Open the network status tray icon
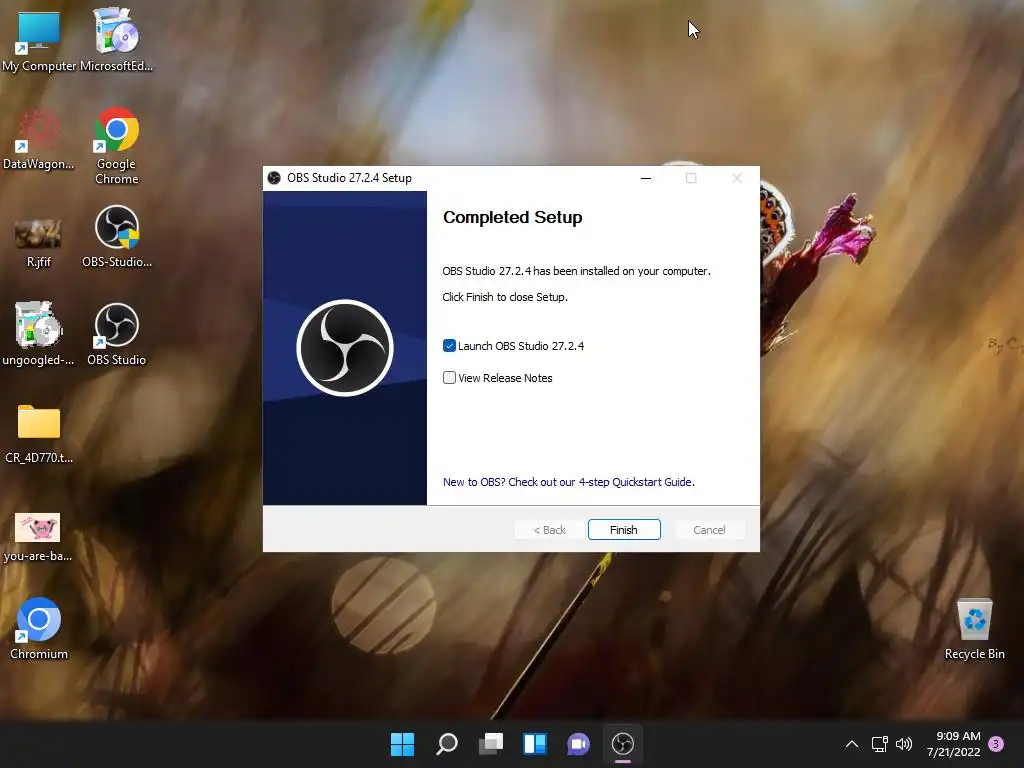The width and height of the screenshot is (1024, 768). [x=880, y=744]
